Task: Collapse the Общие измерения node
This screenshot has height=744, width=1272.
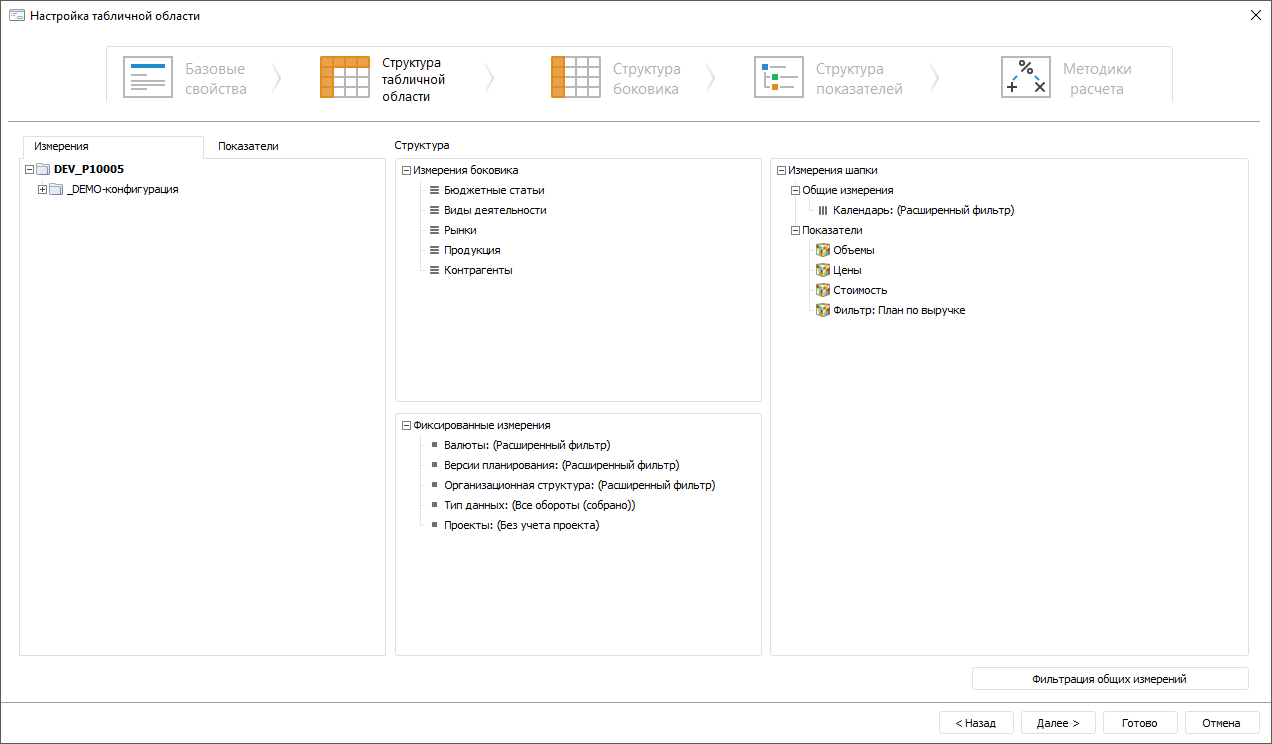Action: click(x=795, y=190)
